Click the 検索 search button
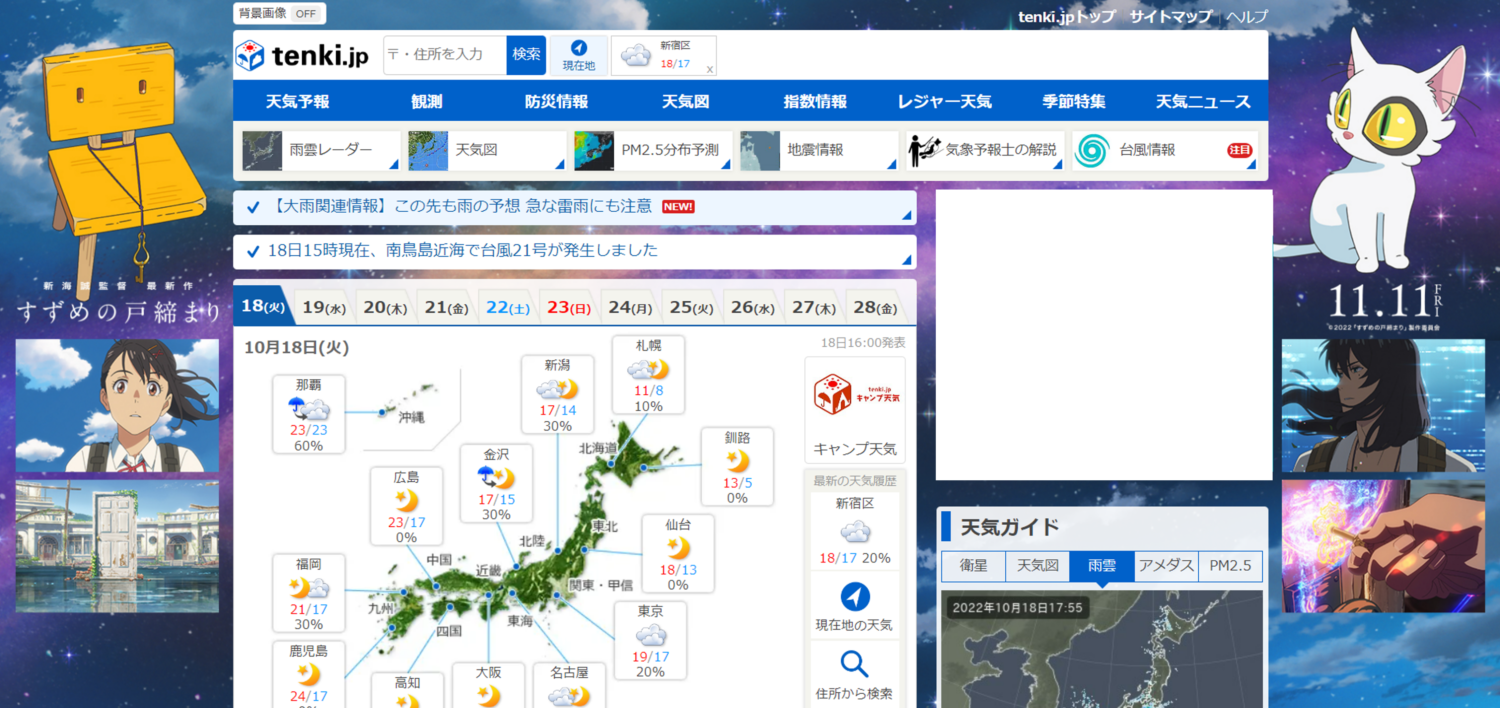This screenshot has width=1500, height=708. click(x=527, y=55)
